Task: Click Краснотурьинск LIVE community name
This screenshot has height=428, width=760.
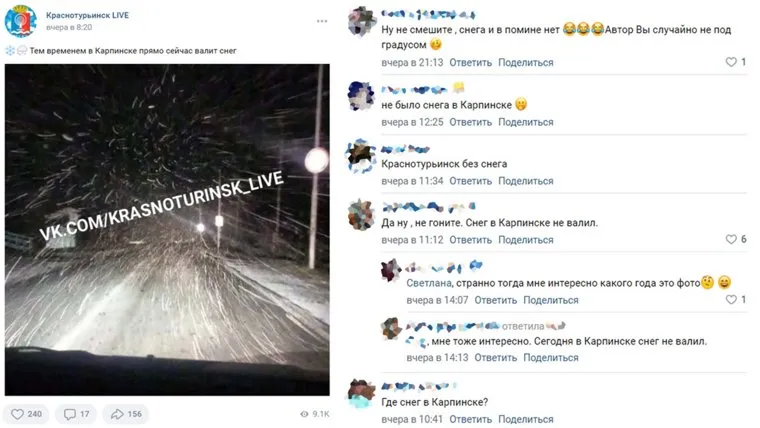Action: coord(87,15)
